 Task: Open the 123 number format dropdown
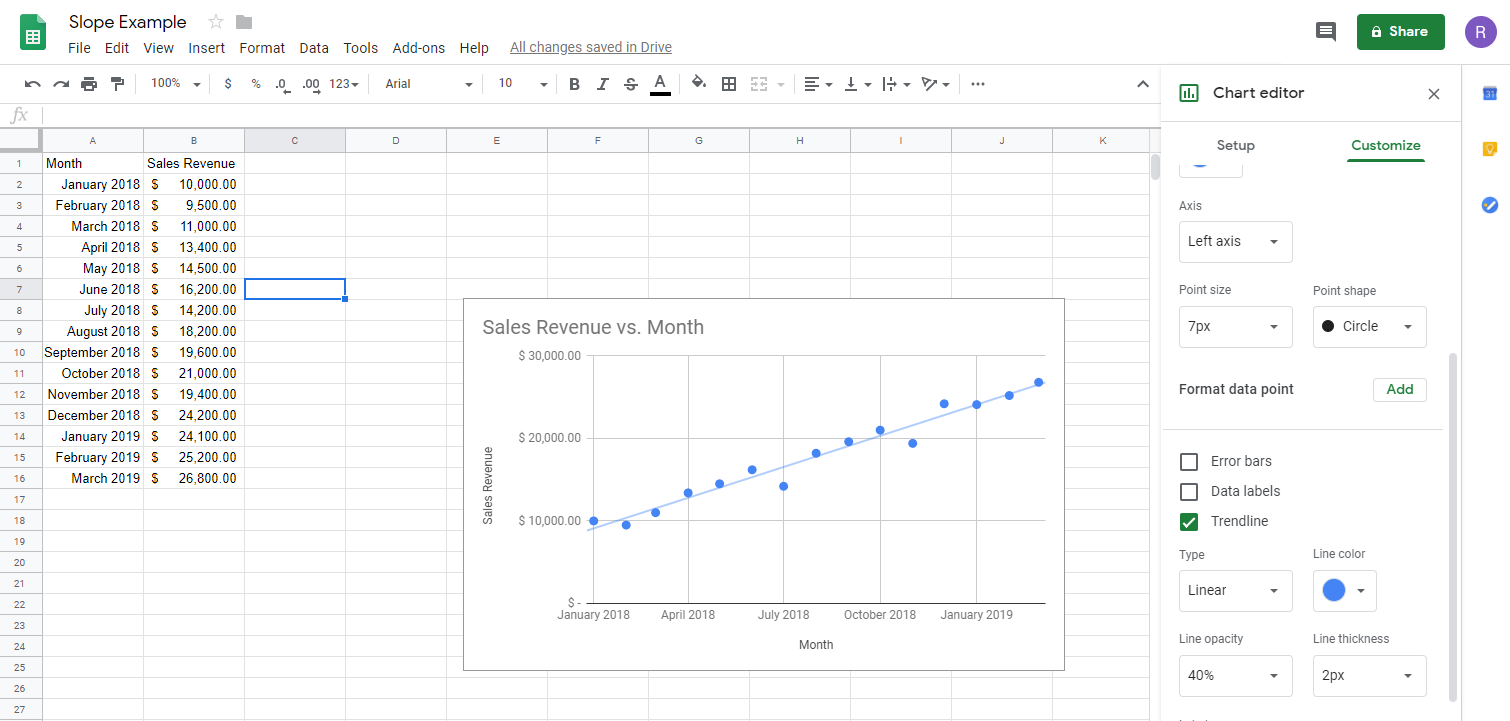point(343,84)
